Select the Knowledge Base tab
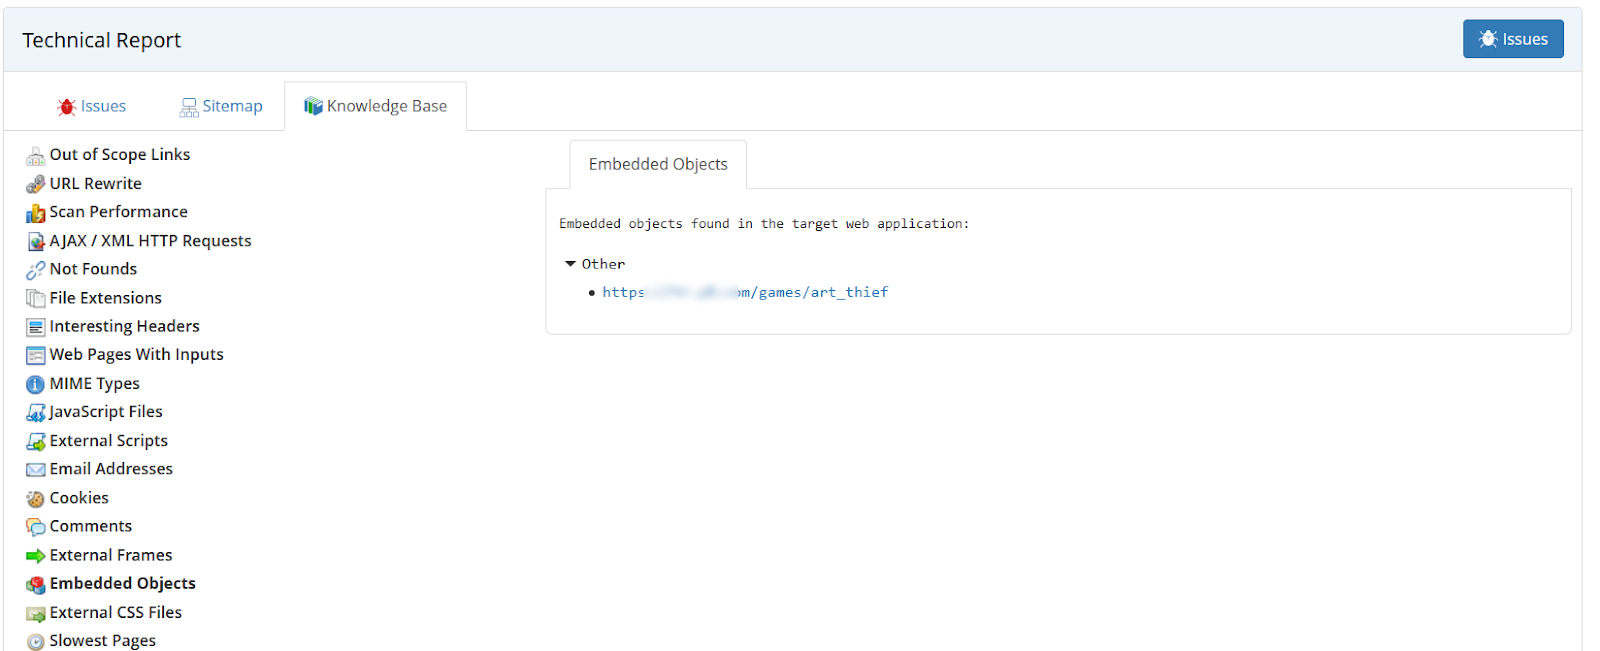This screenshot has height=651, width=1600. (375, 106)
